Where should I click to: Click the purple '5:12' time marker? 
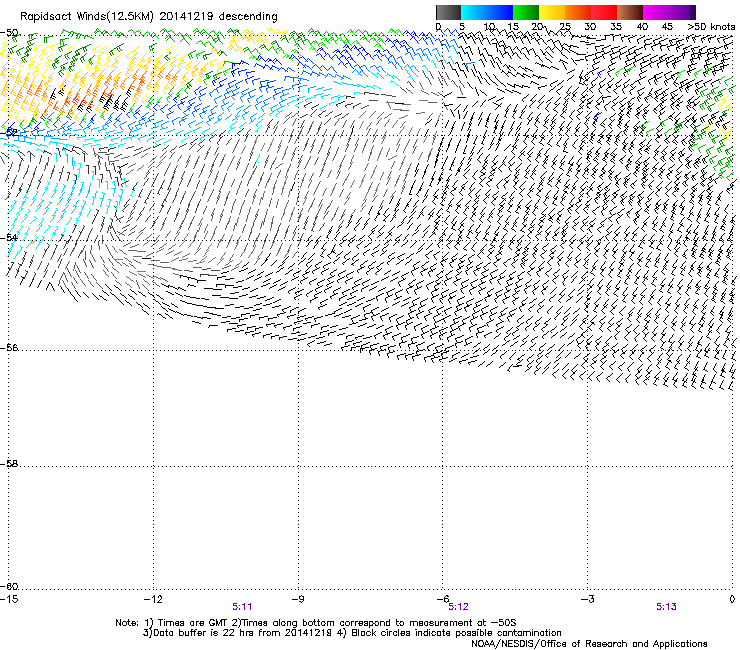click(x=458, y=607)
